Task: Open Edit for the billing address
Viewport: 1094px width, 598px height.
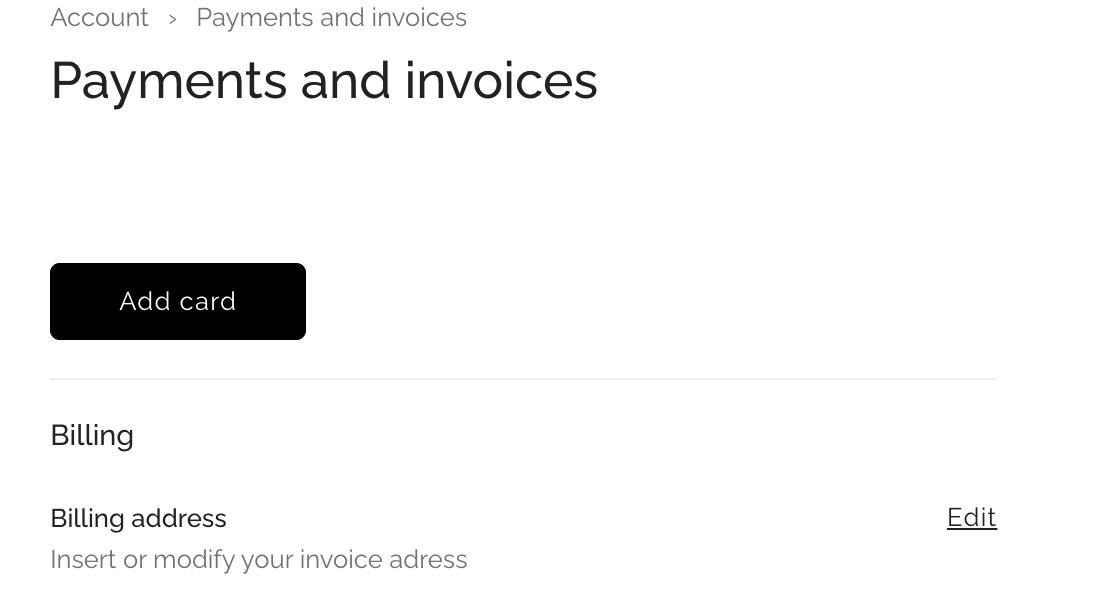Action: [x=971, y=517]
